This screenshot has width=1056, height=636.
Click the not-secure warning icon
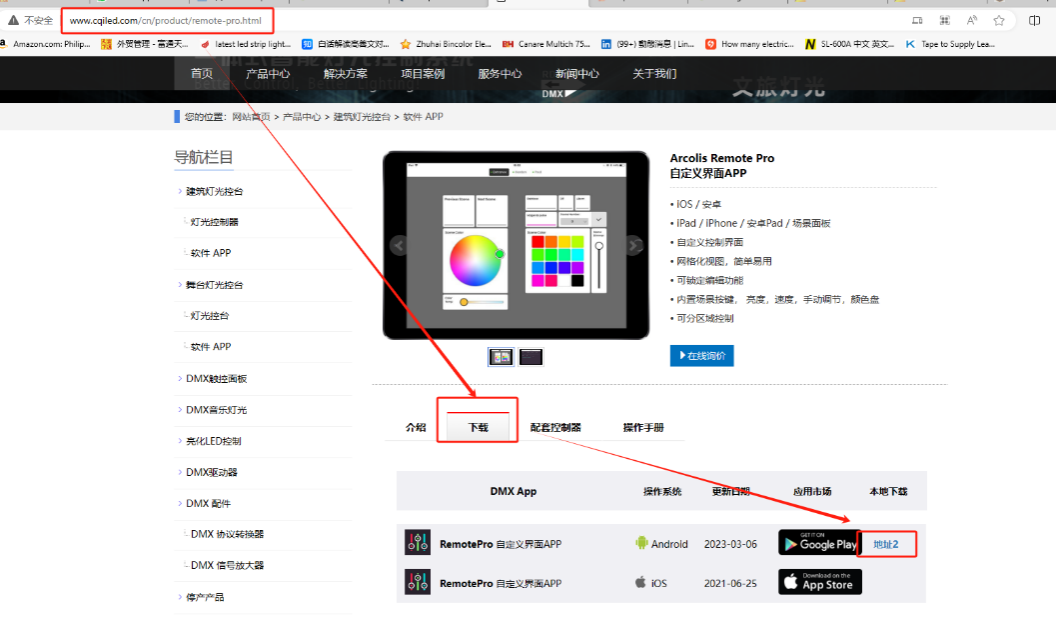pyautogui.click(x=13, y=20)
